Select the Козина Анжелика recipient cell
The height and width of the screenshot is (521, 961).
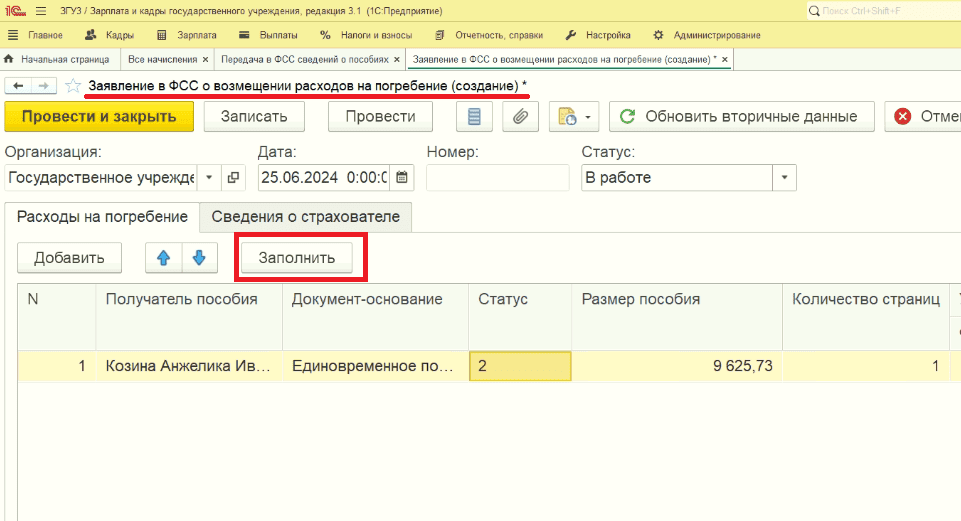tap(189, 366)
